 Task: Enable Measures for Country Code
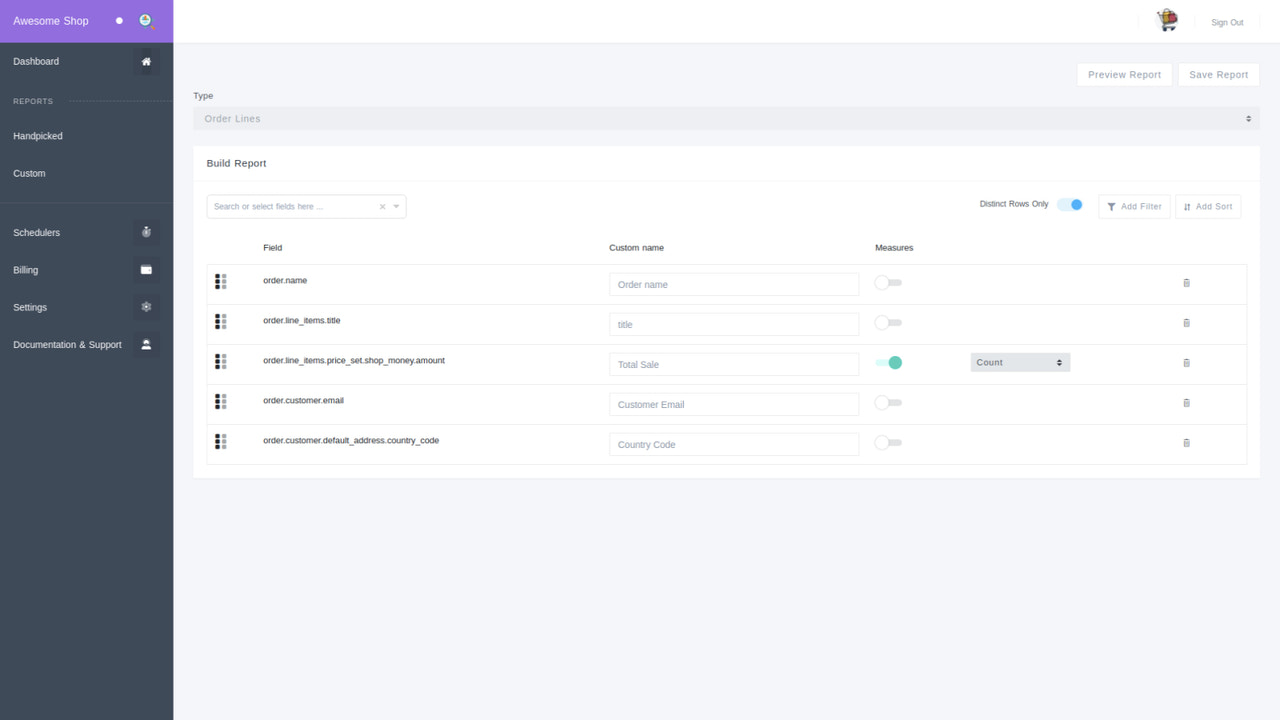click(x=888, y=442)
